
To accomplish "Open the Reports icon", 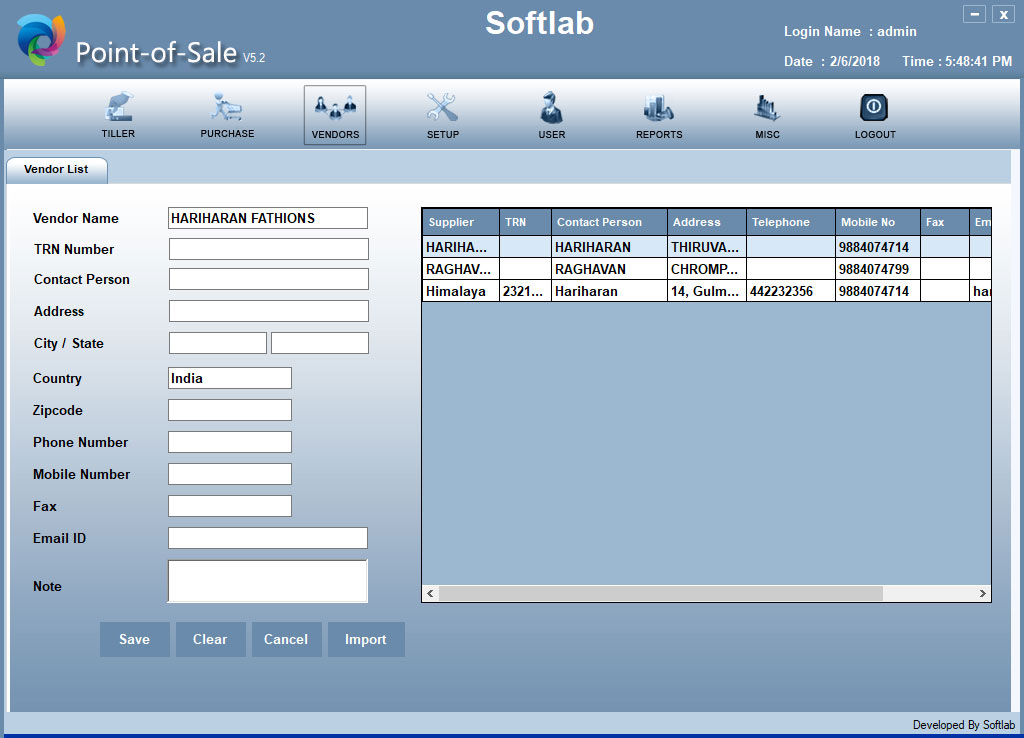I will [x=659, y=108].
